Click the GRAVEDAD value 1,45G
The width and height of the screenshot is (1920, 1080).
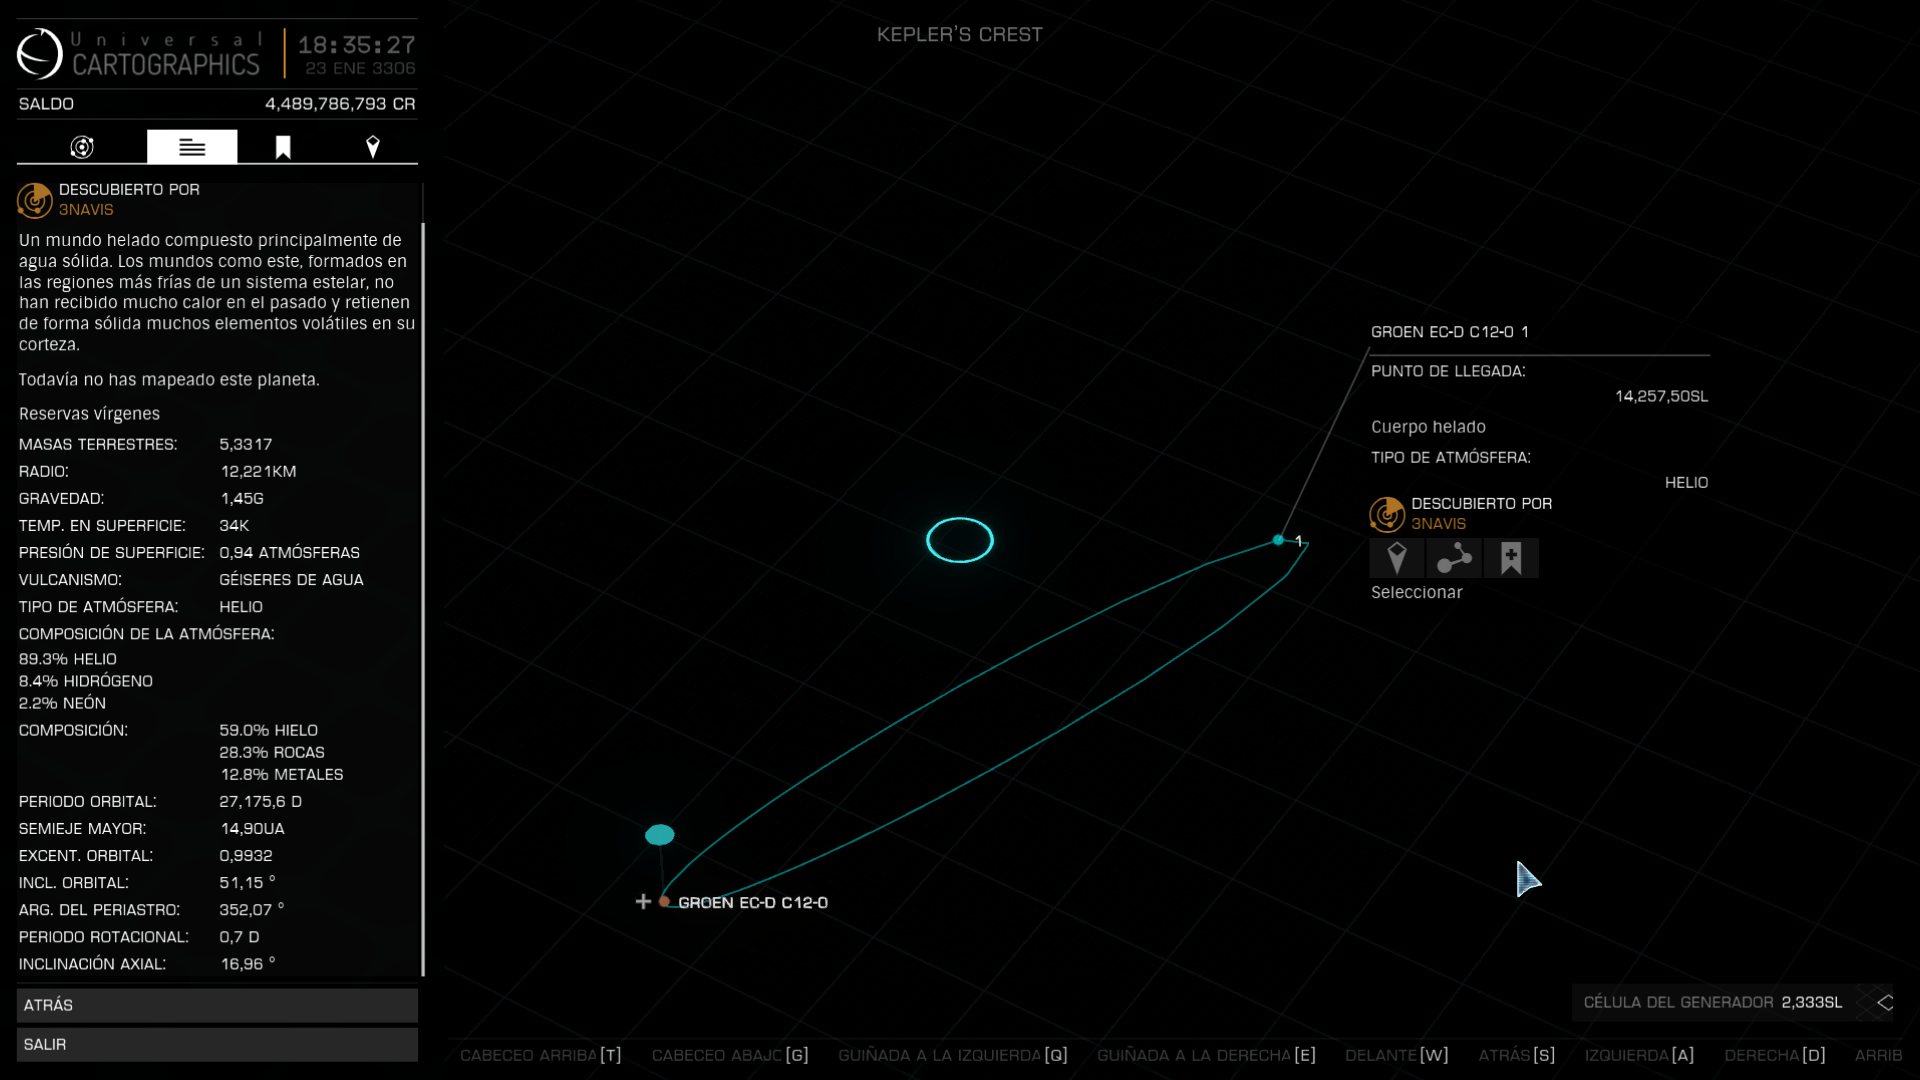pyautogui.click(x=242, y=498)
